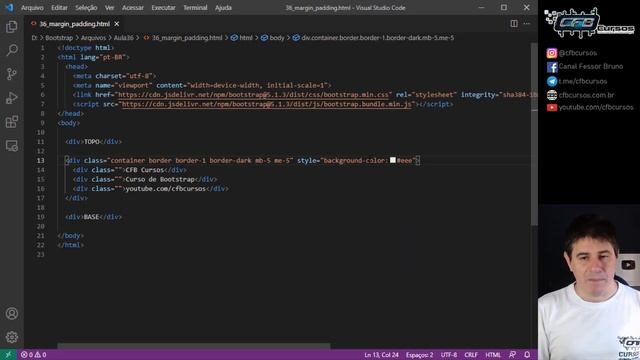Click line number 13 in the gutter

pos(40,160)
